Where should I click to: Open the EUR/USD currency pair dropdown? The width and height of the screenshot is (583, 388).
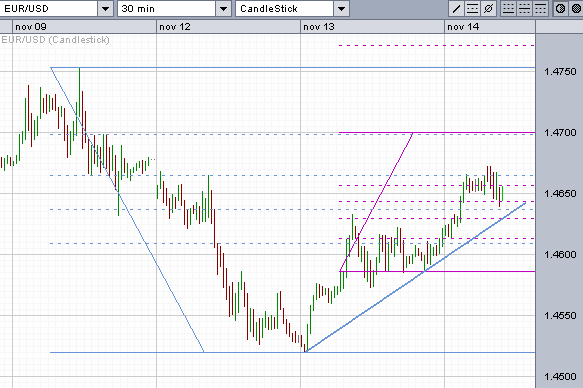(105, 9)
